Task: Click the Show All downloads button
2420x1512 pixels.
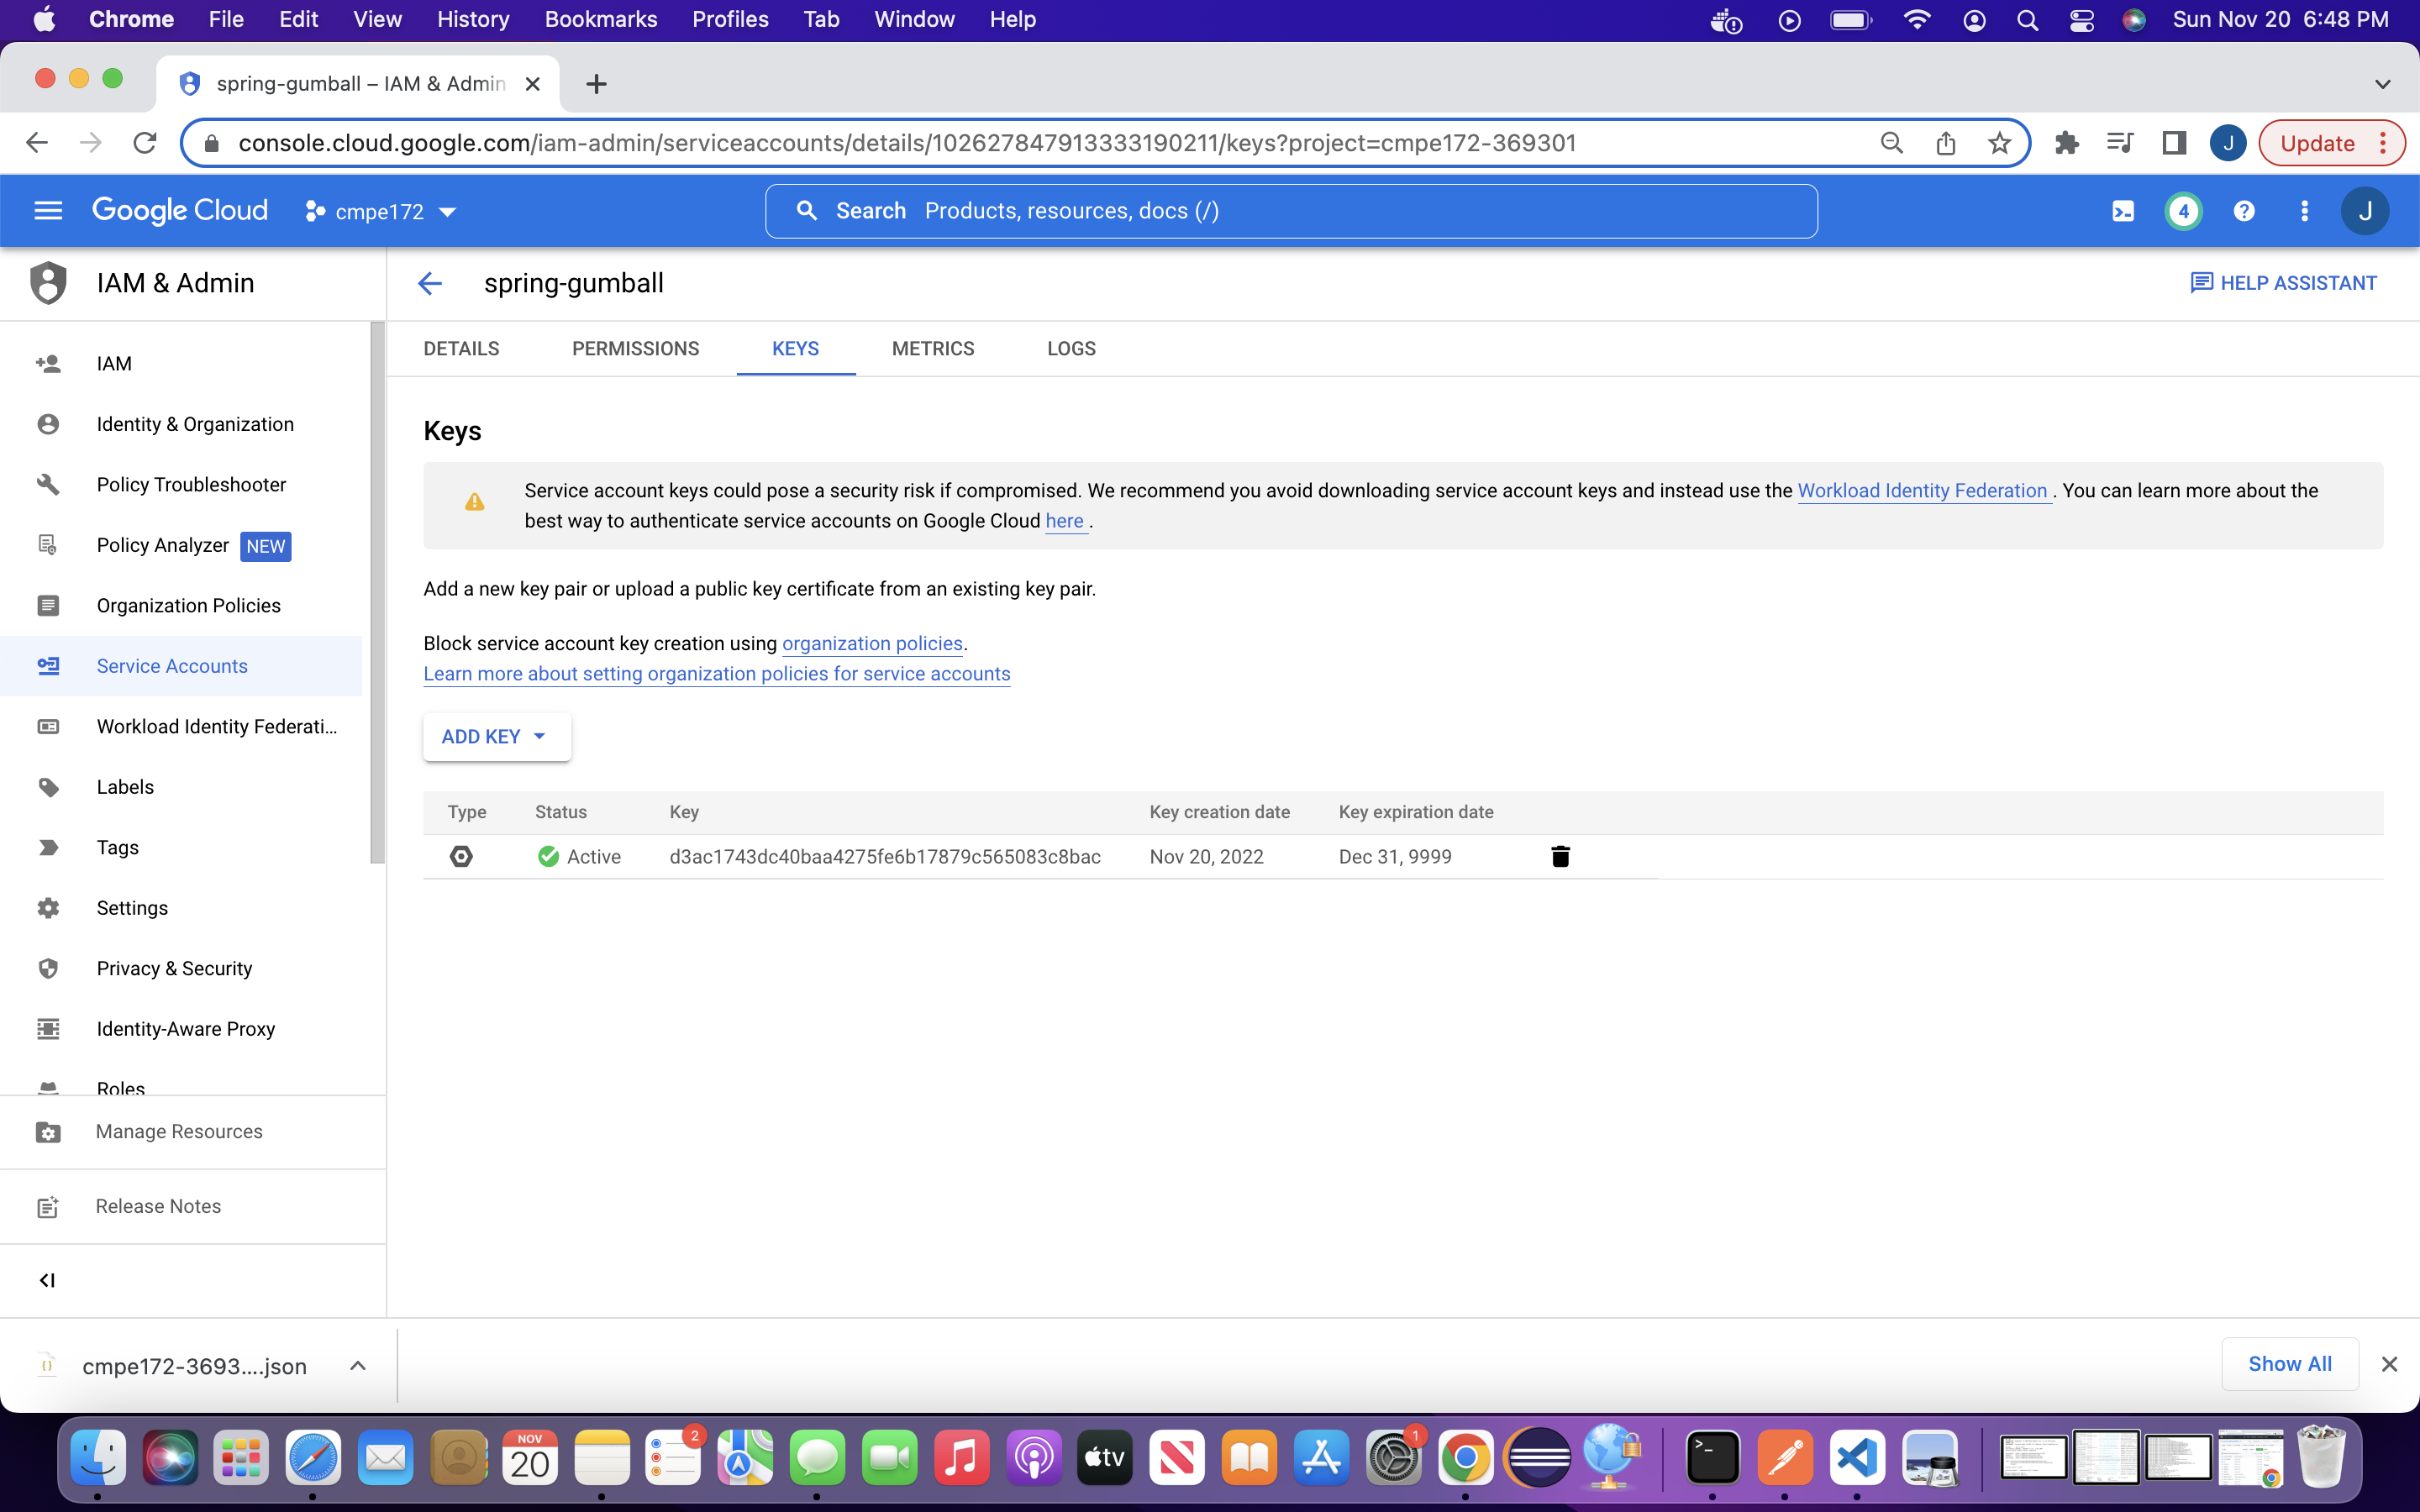Action: tap(2289, 1364)
